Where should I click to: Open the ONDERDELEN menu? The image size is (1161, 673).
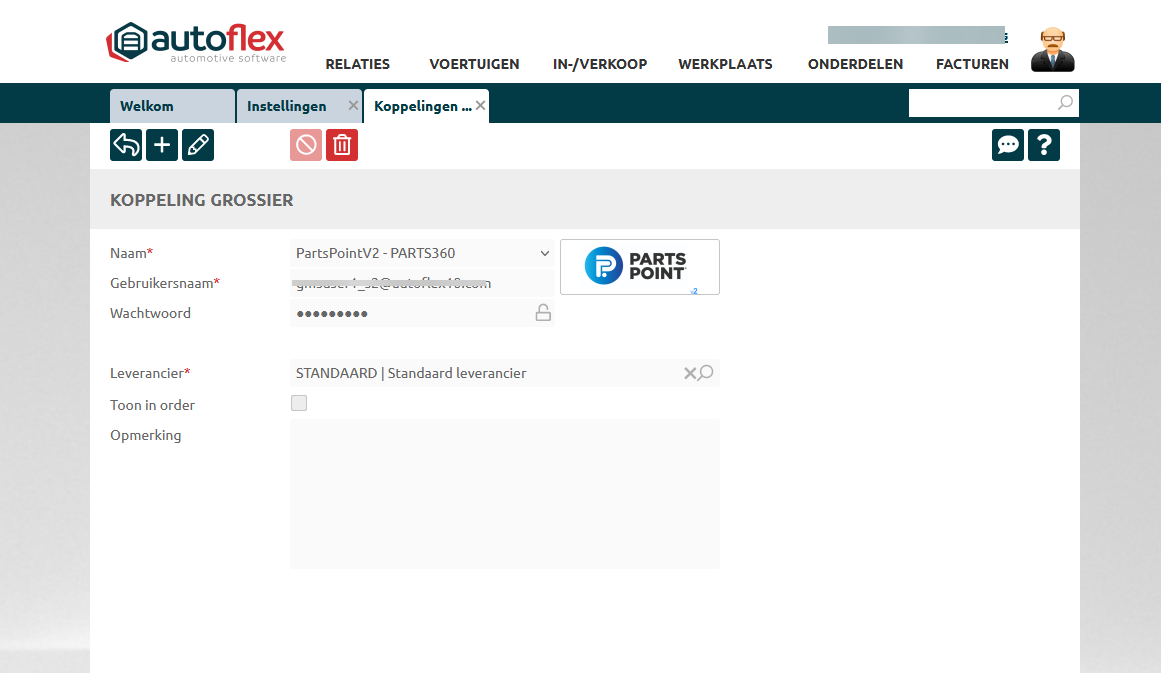855,64
